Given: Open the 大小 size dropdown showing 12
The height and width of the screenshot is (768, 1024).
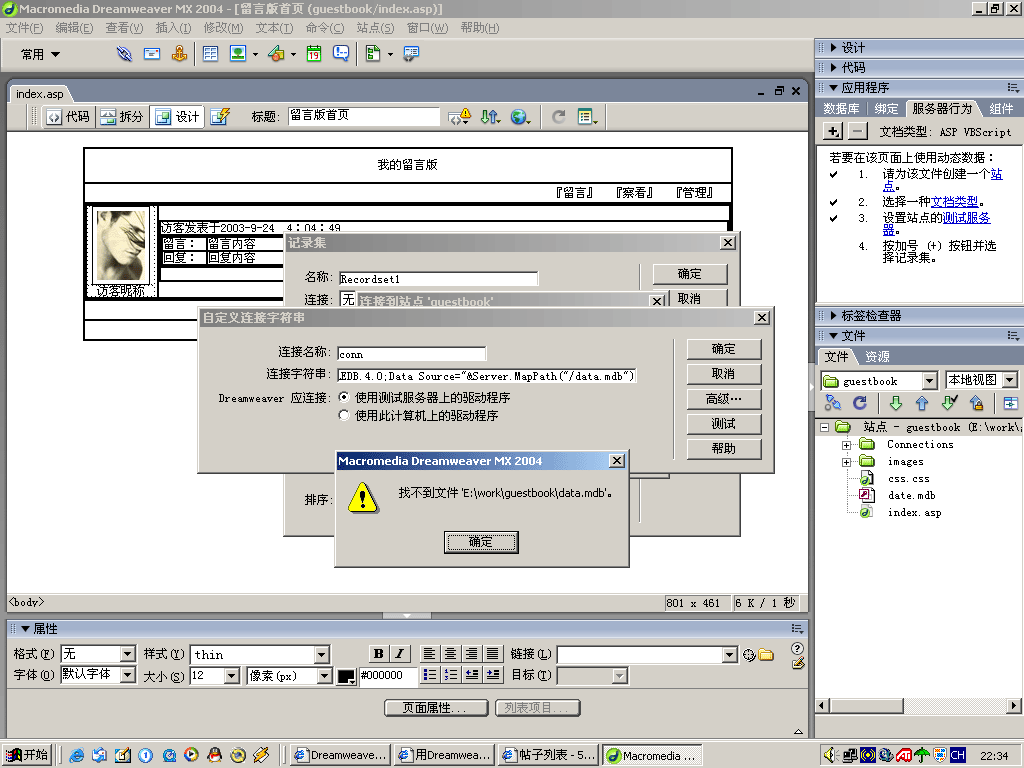Looking at the screenshot, I should (x=232, y=675).
